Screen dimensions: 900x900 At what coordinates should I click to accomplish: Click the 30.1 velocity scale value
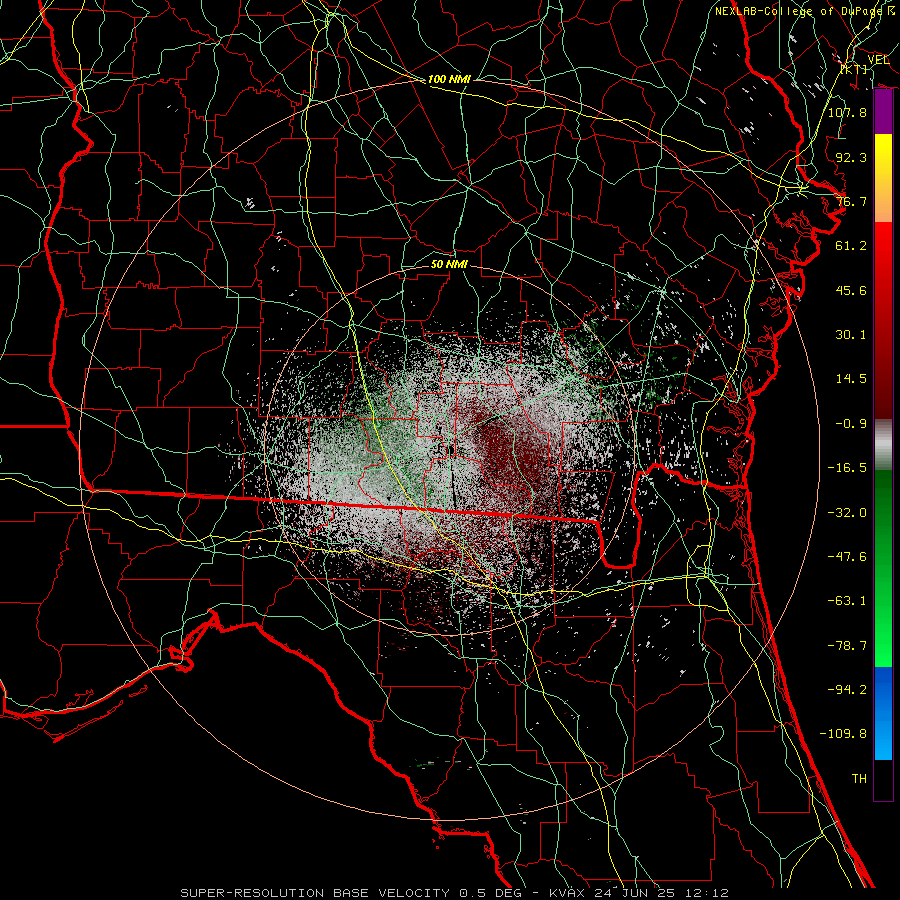coord(851,335)
